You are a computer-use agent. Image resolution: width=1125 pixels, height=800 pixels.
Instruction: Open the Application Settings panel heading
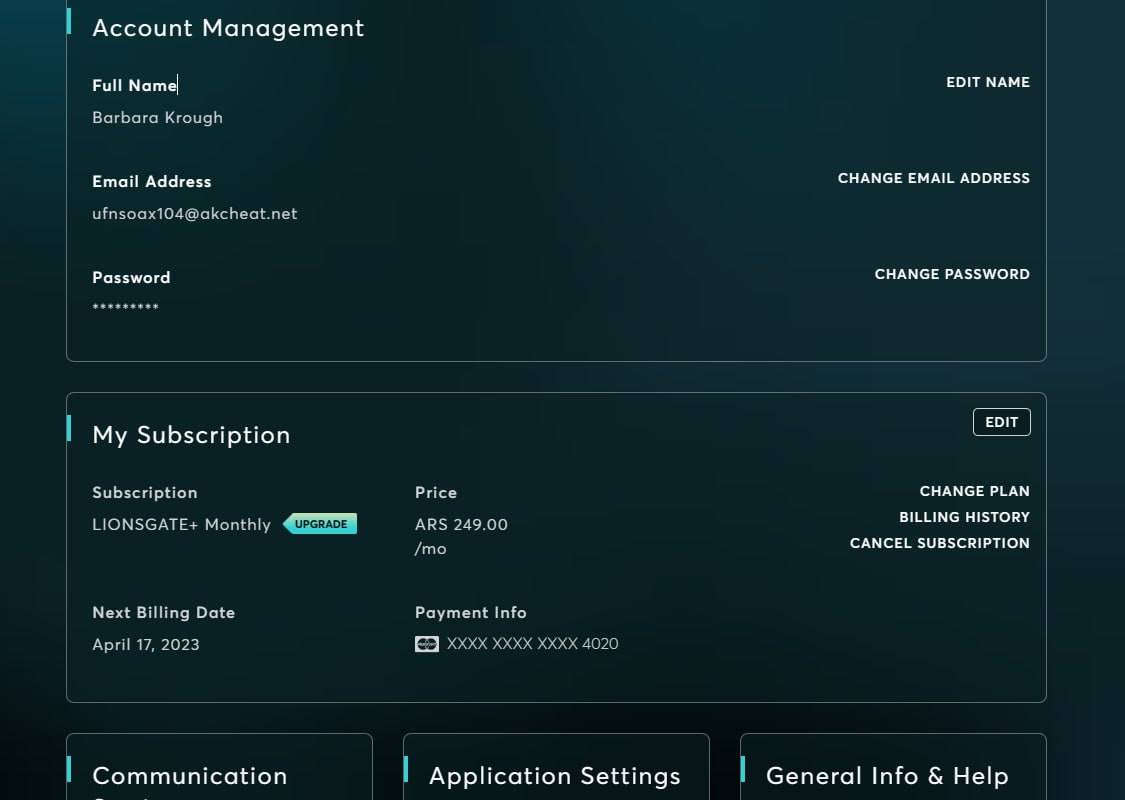pos(554,776)
